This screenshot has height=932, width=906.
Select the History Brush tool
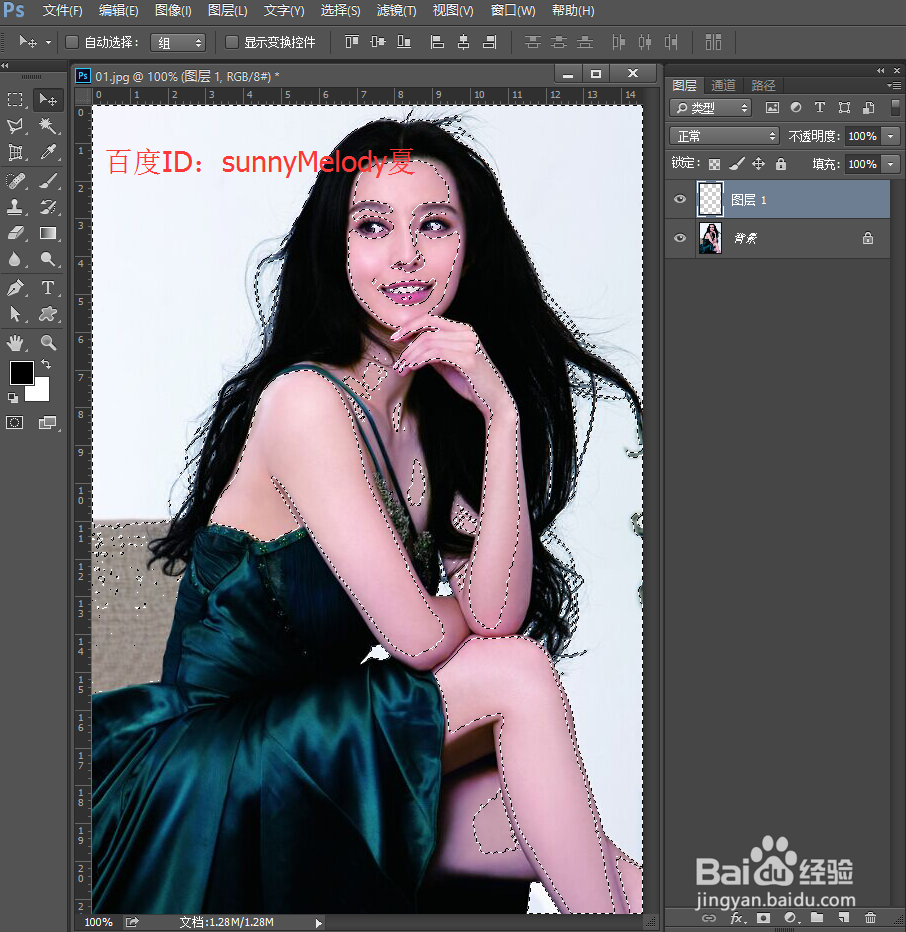point(48,207)
